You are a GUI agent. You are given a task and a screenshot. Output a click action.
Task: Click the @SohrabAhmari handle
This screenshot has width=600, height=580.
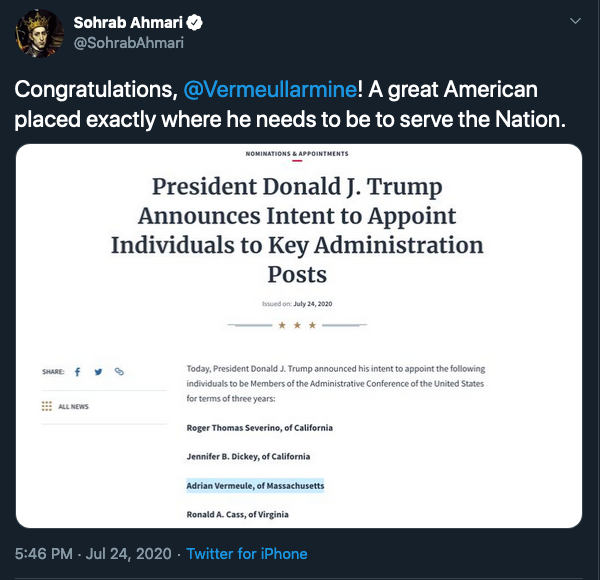(x=129, y=43)
